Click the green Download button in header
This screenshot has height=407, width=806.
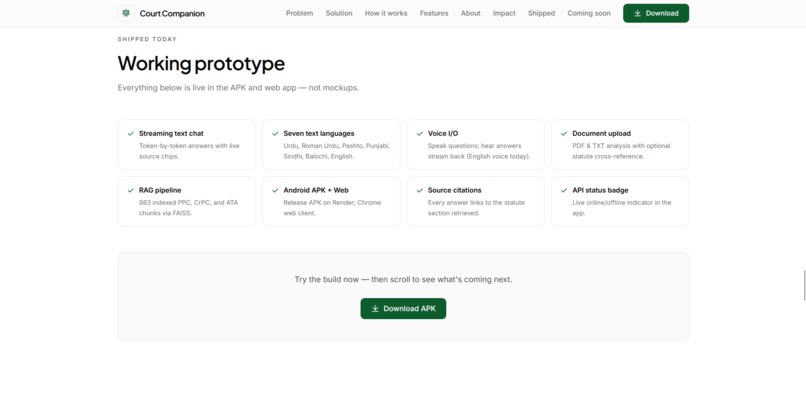(656, 13)
